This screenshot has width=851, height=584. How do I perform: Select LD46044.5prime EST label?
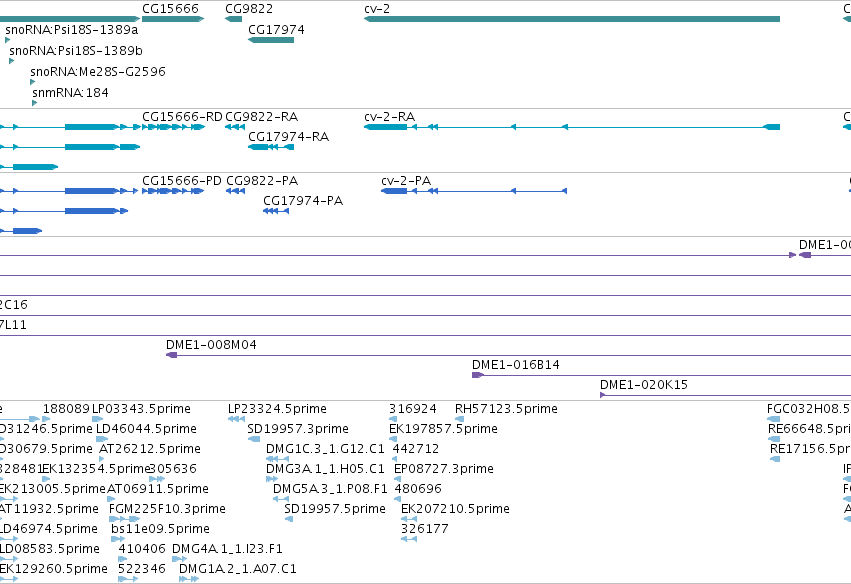(146, 429)
